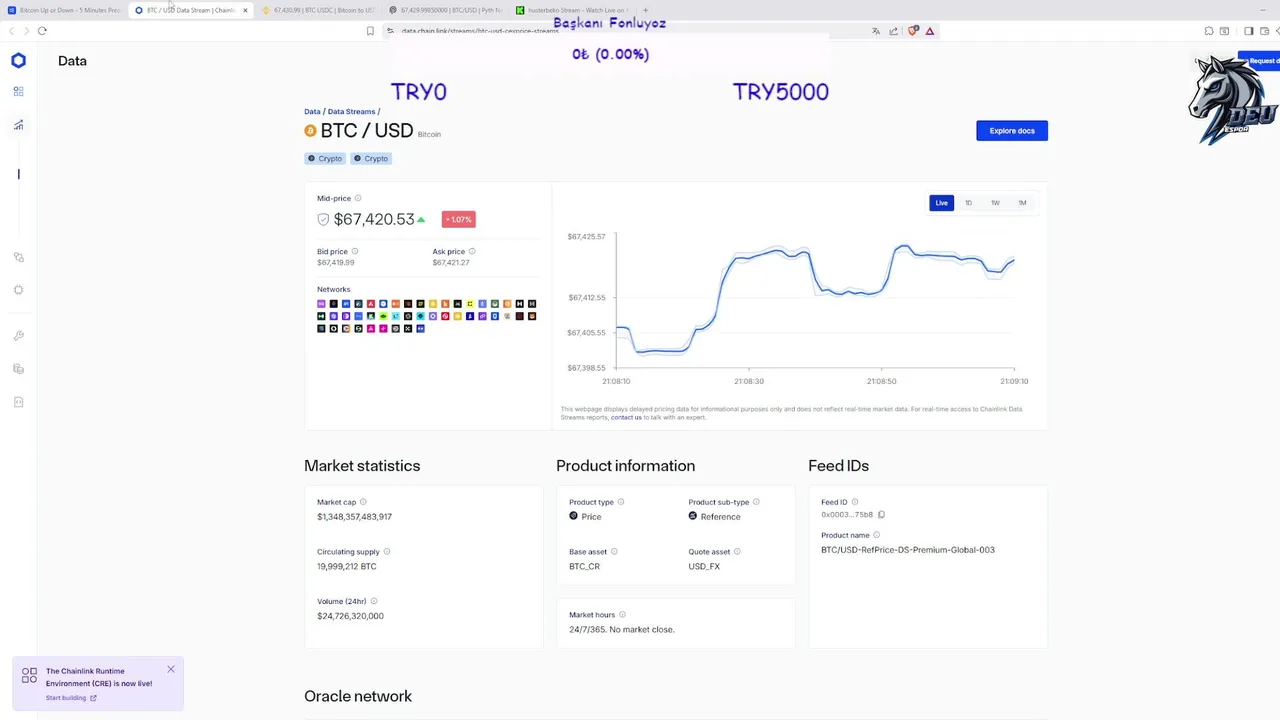1280x720 pixels.
Task: Open the code file icon in sidebar
Action: click(18, 402)
